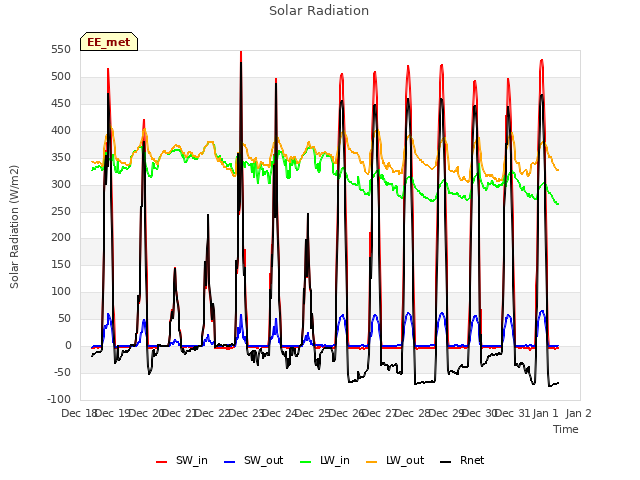Click the LW_in legend label
Screen dimensions: 640x480
pyautogui.click(x=335, y=460)
